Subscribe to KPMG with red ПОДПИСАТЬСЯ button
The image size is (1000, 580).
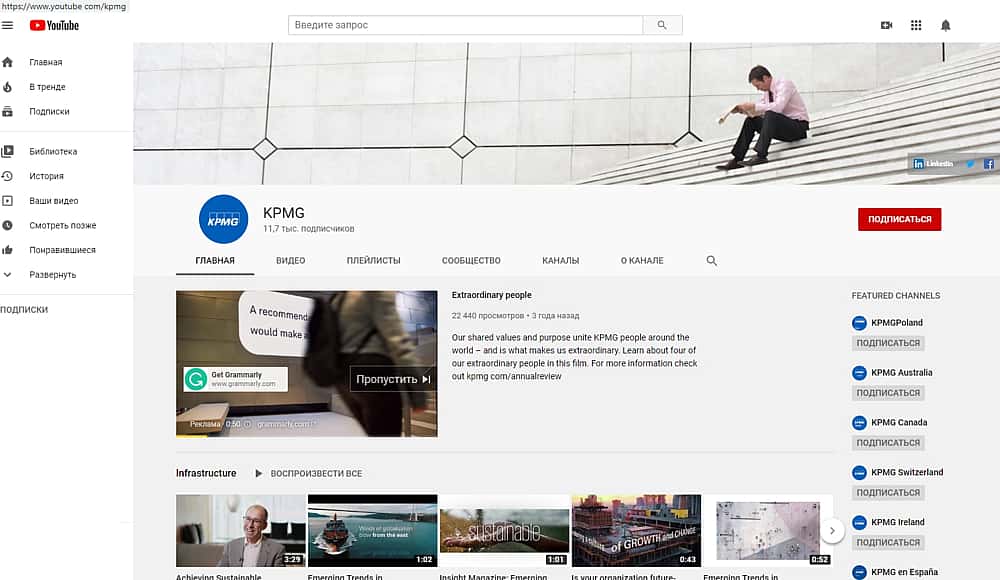tap(899, 219)
